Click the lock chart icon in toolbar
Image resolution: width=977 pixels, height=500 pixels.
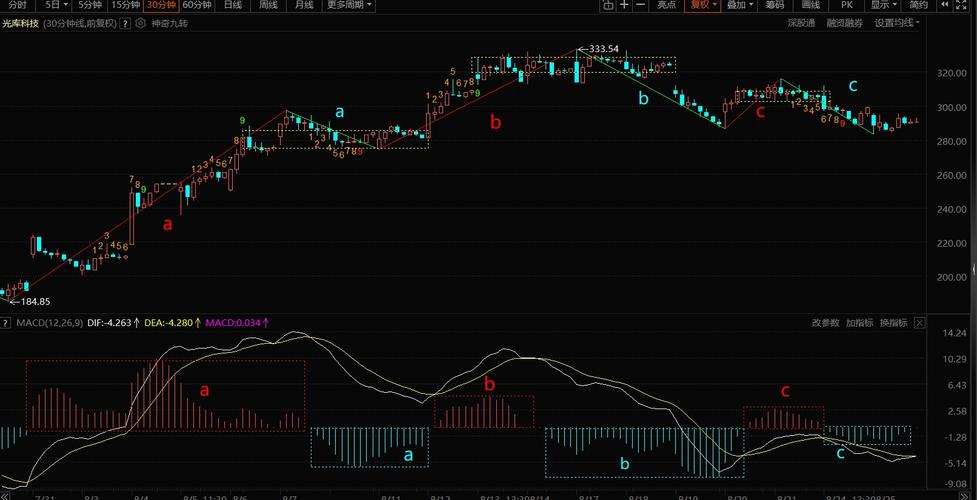click(x=608, y=5)
